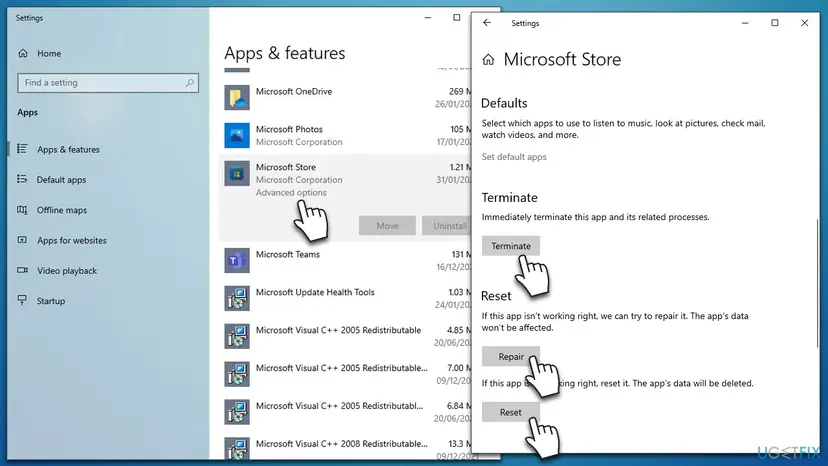Open Apps for websites settings

click(x=72, y=240)
